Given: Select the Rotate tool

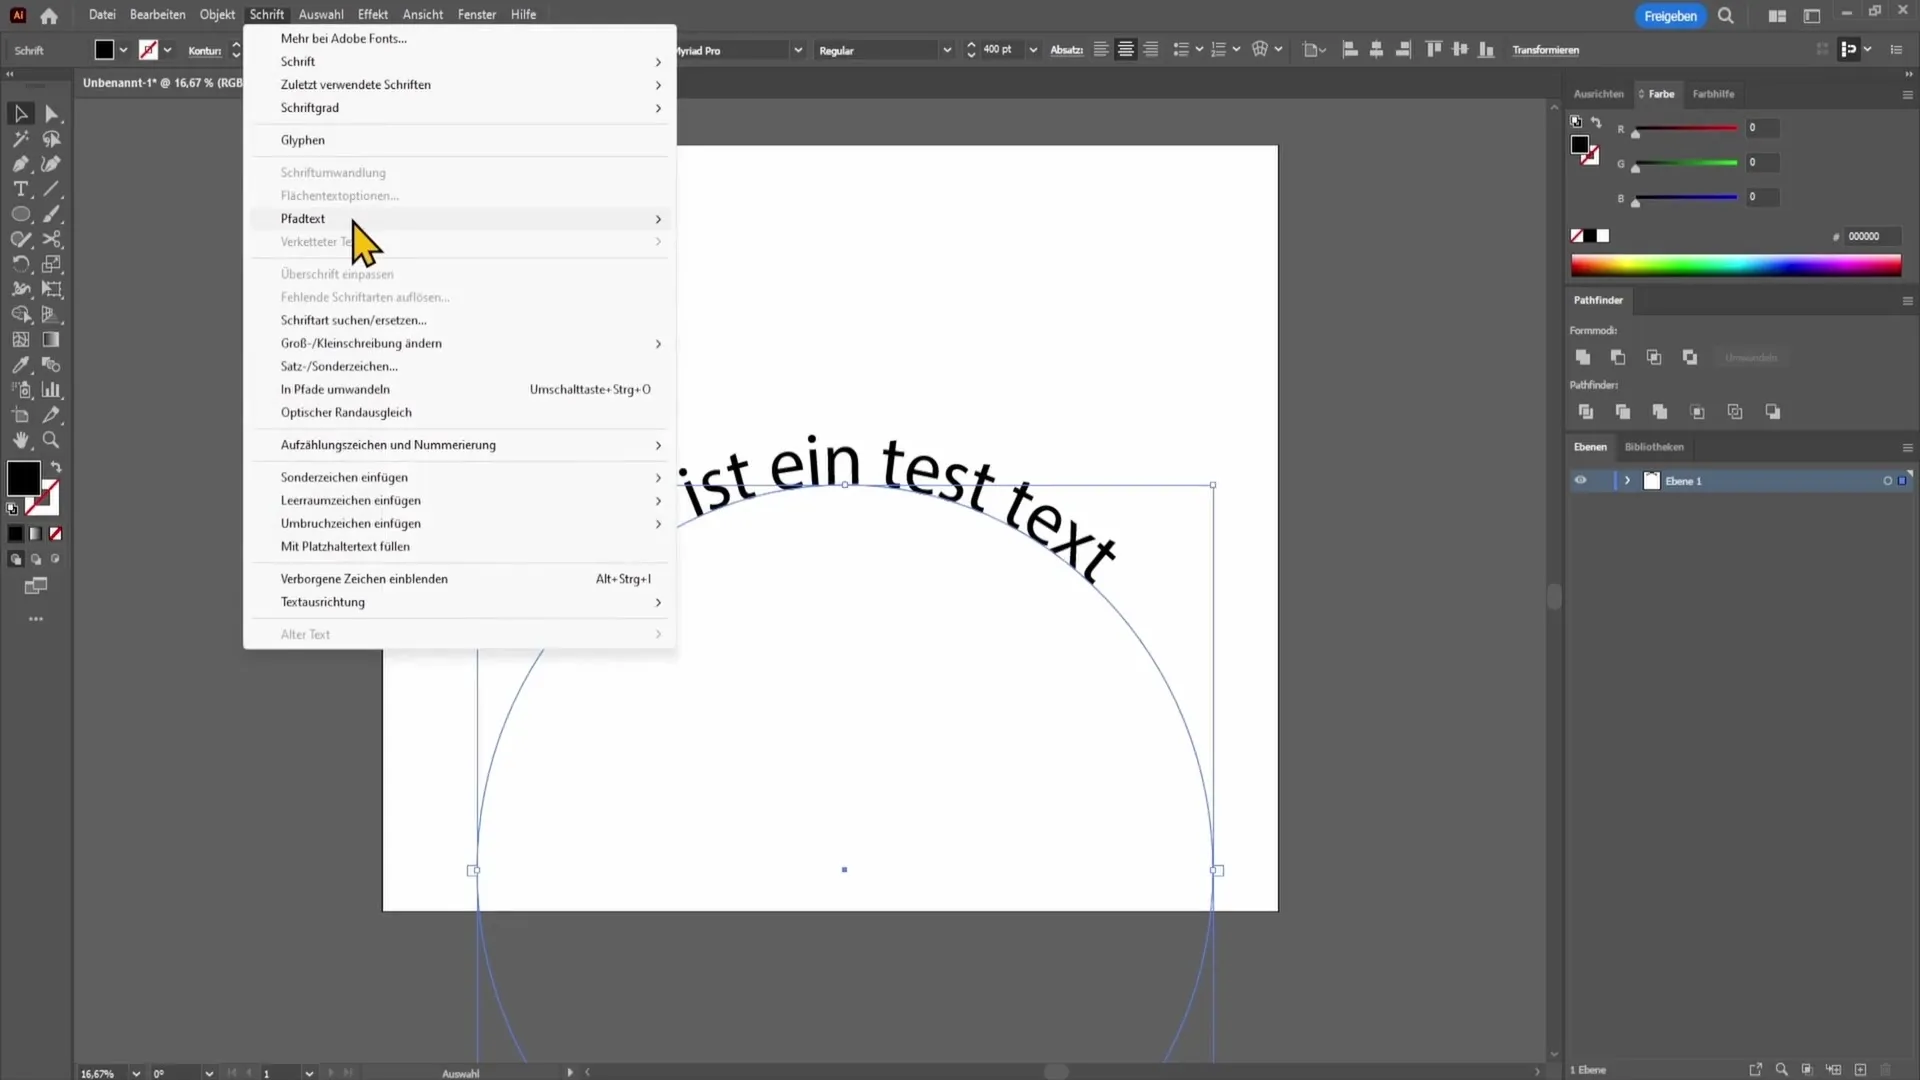Looking at the screenshot, I should (x=20, y=264).
